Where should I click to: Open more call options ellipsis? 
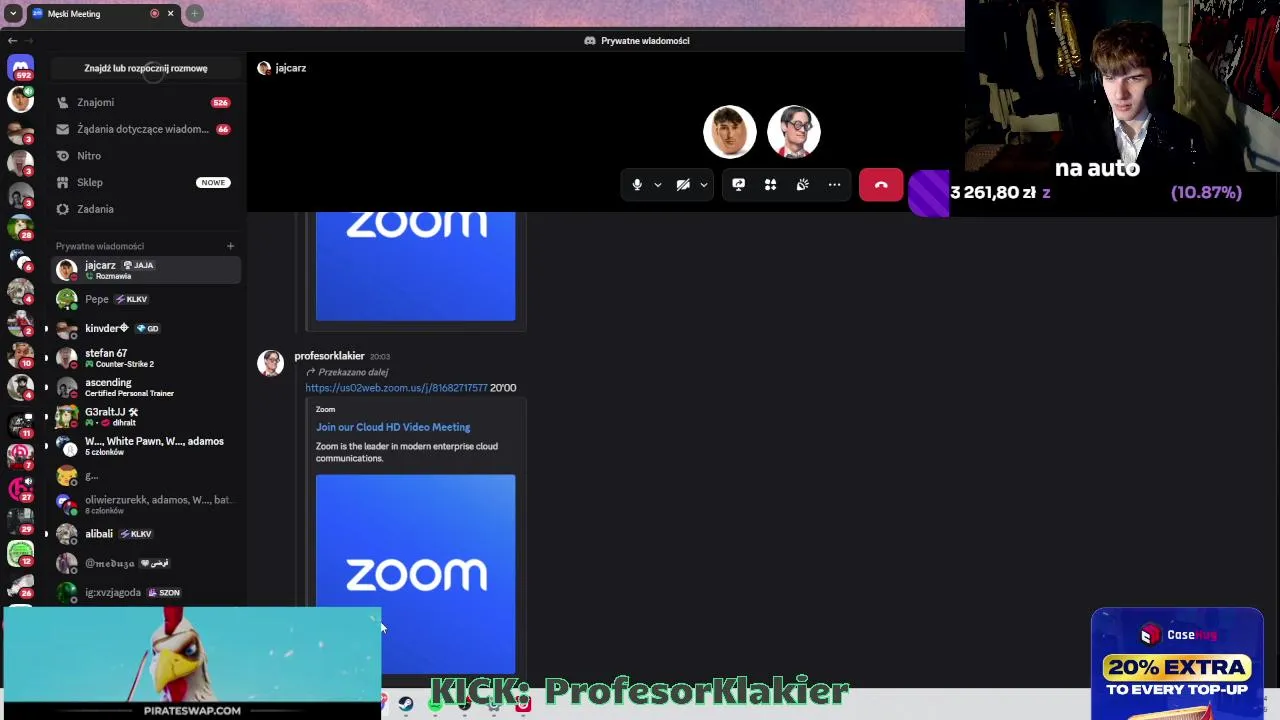pyautogui.click(x=834, y=185)
